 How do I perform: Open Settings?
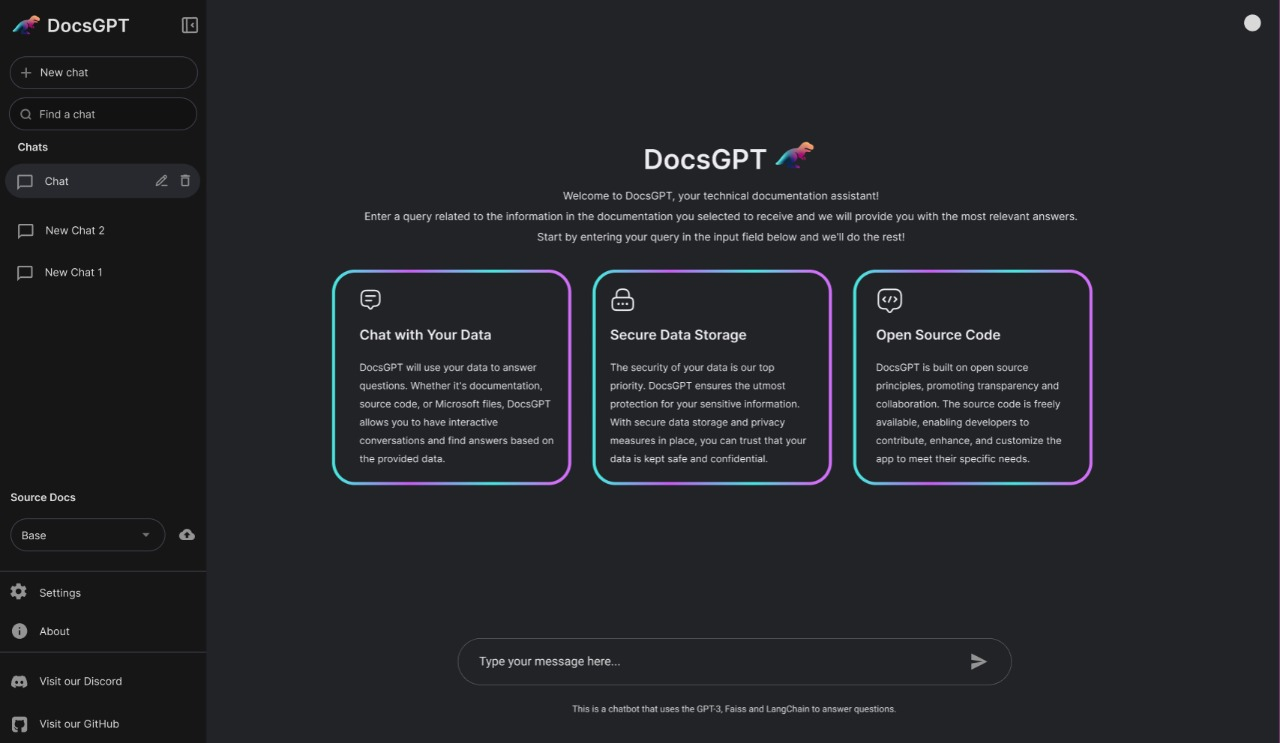click(x=59, y=592)
